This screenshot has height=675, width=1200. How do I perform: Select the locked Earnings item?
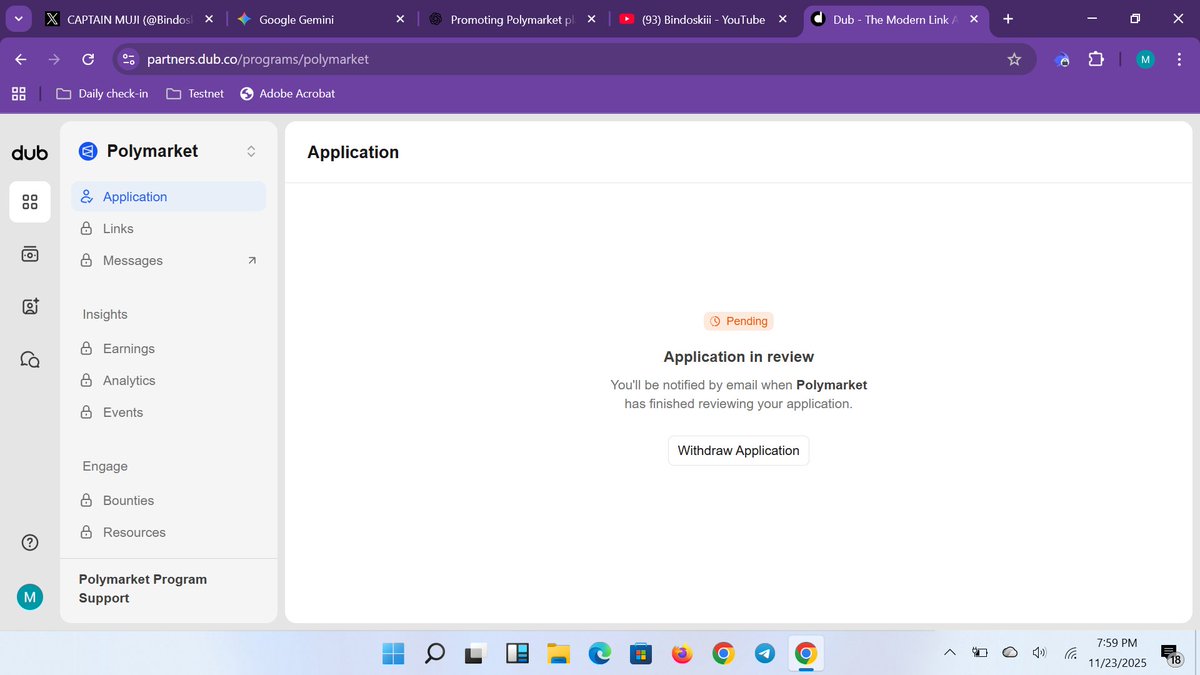168,349
